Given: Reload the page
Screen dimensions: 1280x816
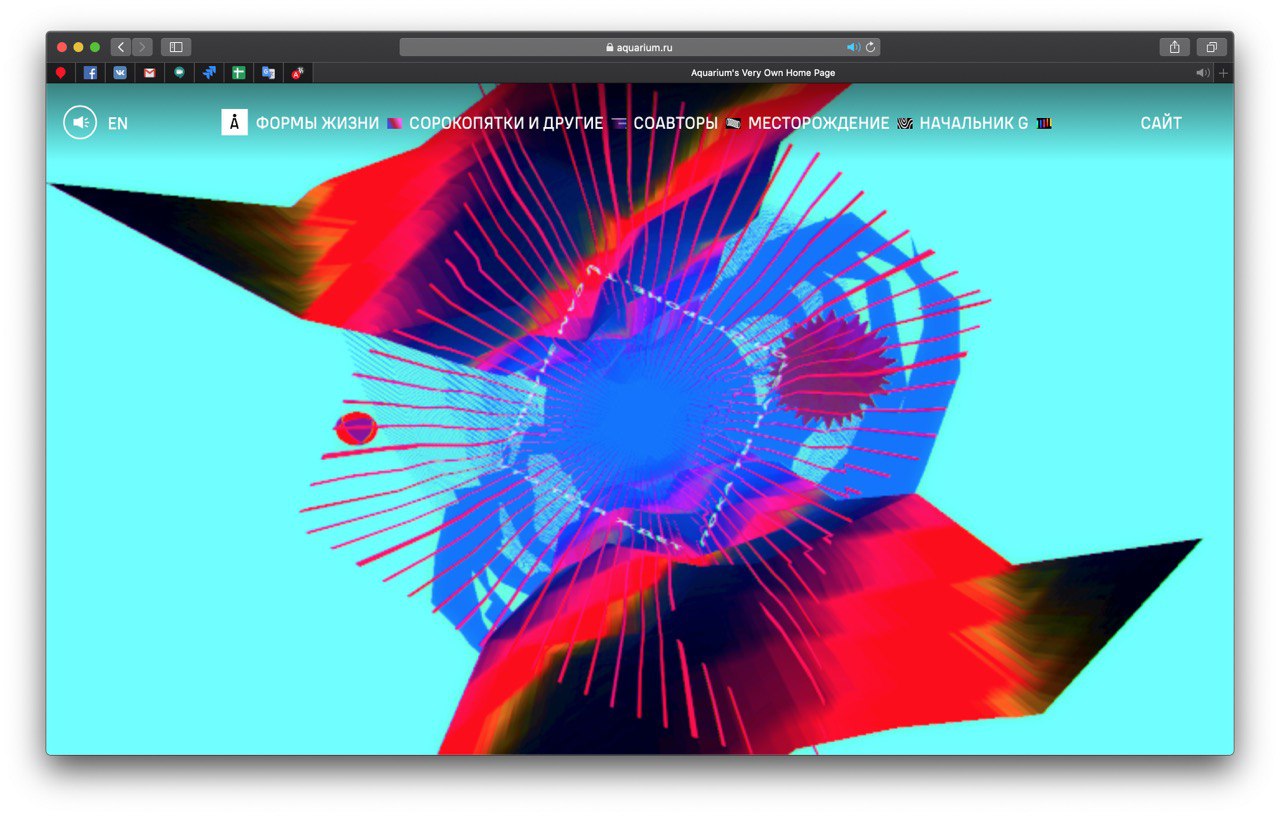Looking at the screenshot, I should coord(871,47).
